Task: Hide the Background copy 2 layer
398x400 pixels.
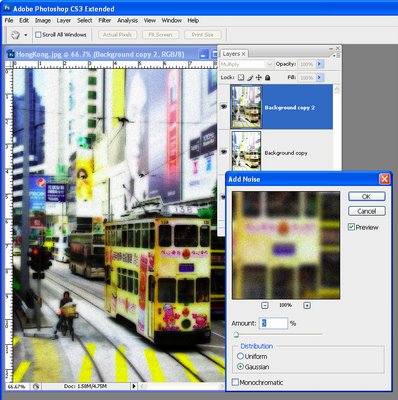Action: (x=224, y=107)
